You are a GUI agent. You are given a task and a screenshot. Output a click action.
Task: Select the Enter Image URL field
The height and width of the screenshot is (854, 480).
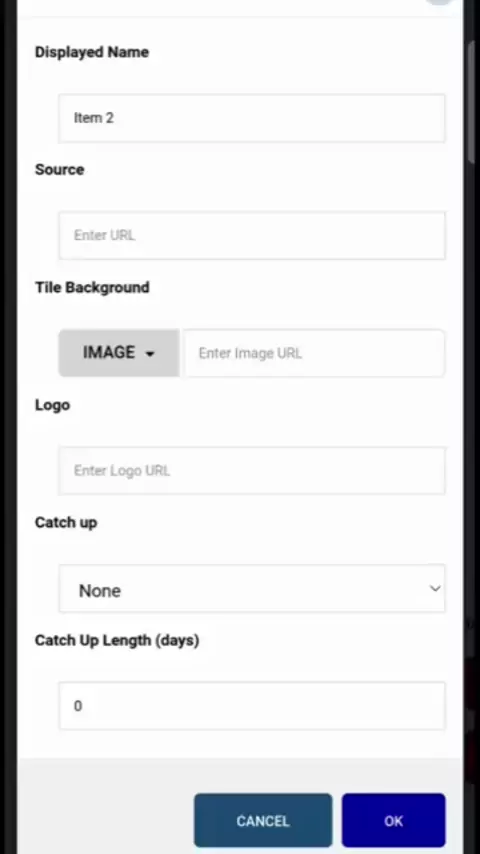(314, 353)
